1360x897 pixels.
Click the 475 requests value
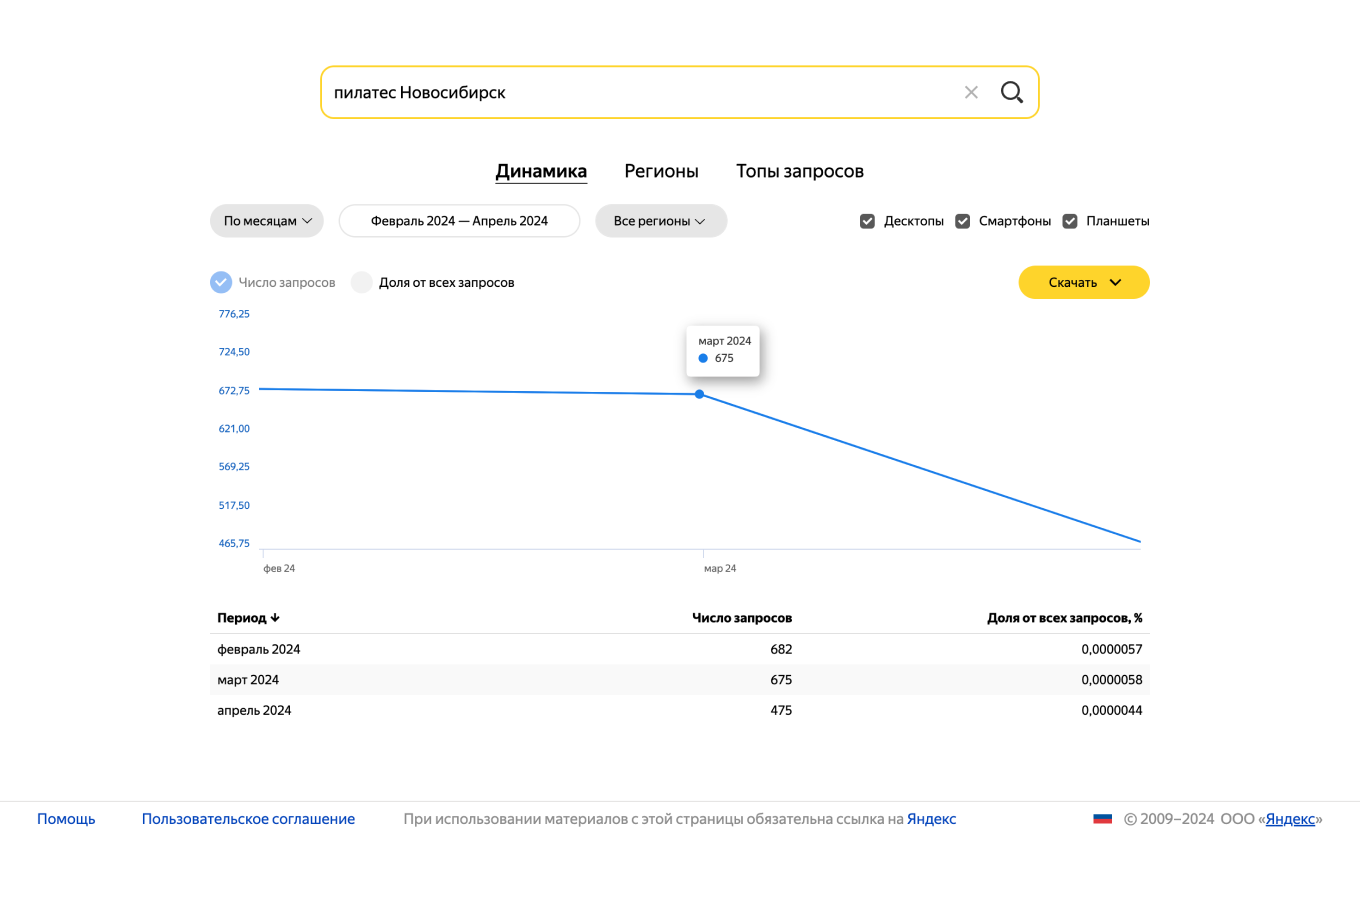pyautogui.click(x=781, y=710)
